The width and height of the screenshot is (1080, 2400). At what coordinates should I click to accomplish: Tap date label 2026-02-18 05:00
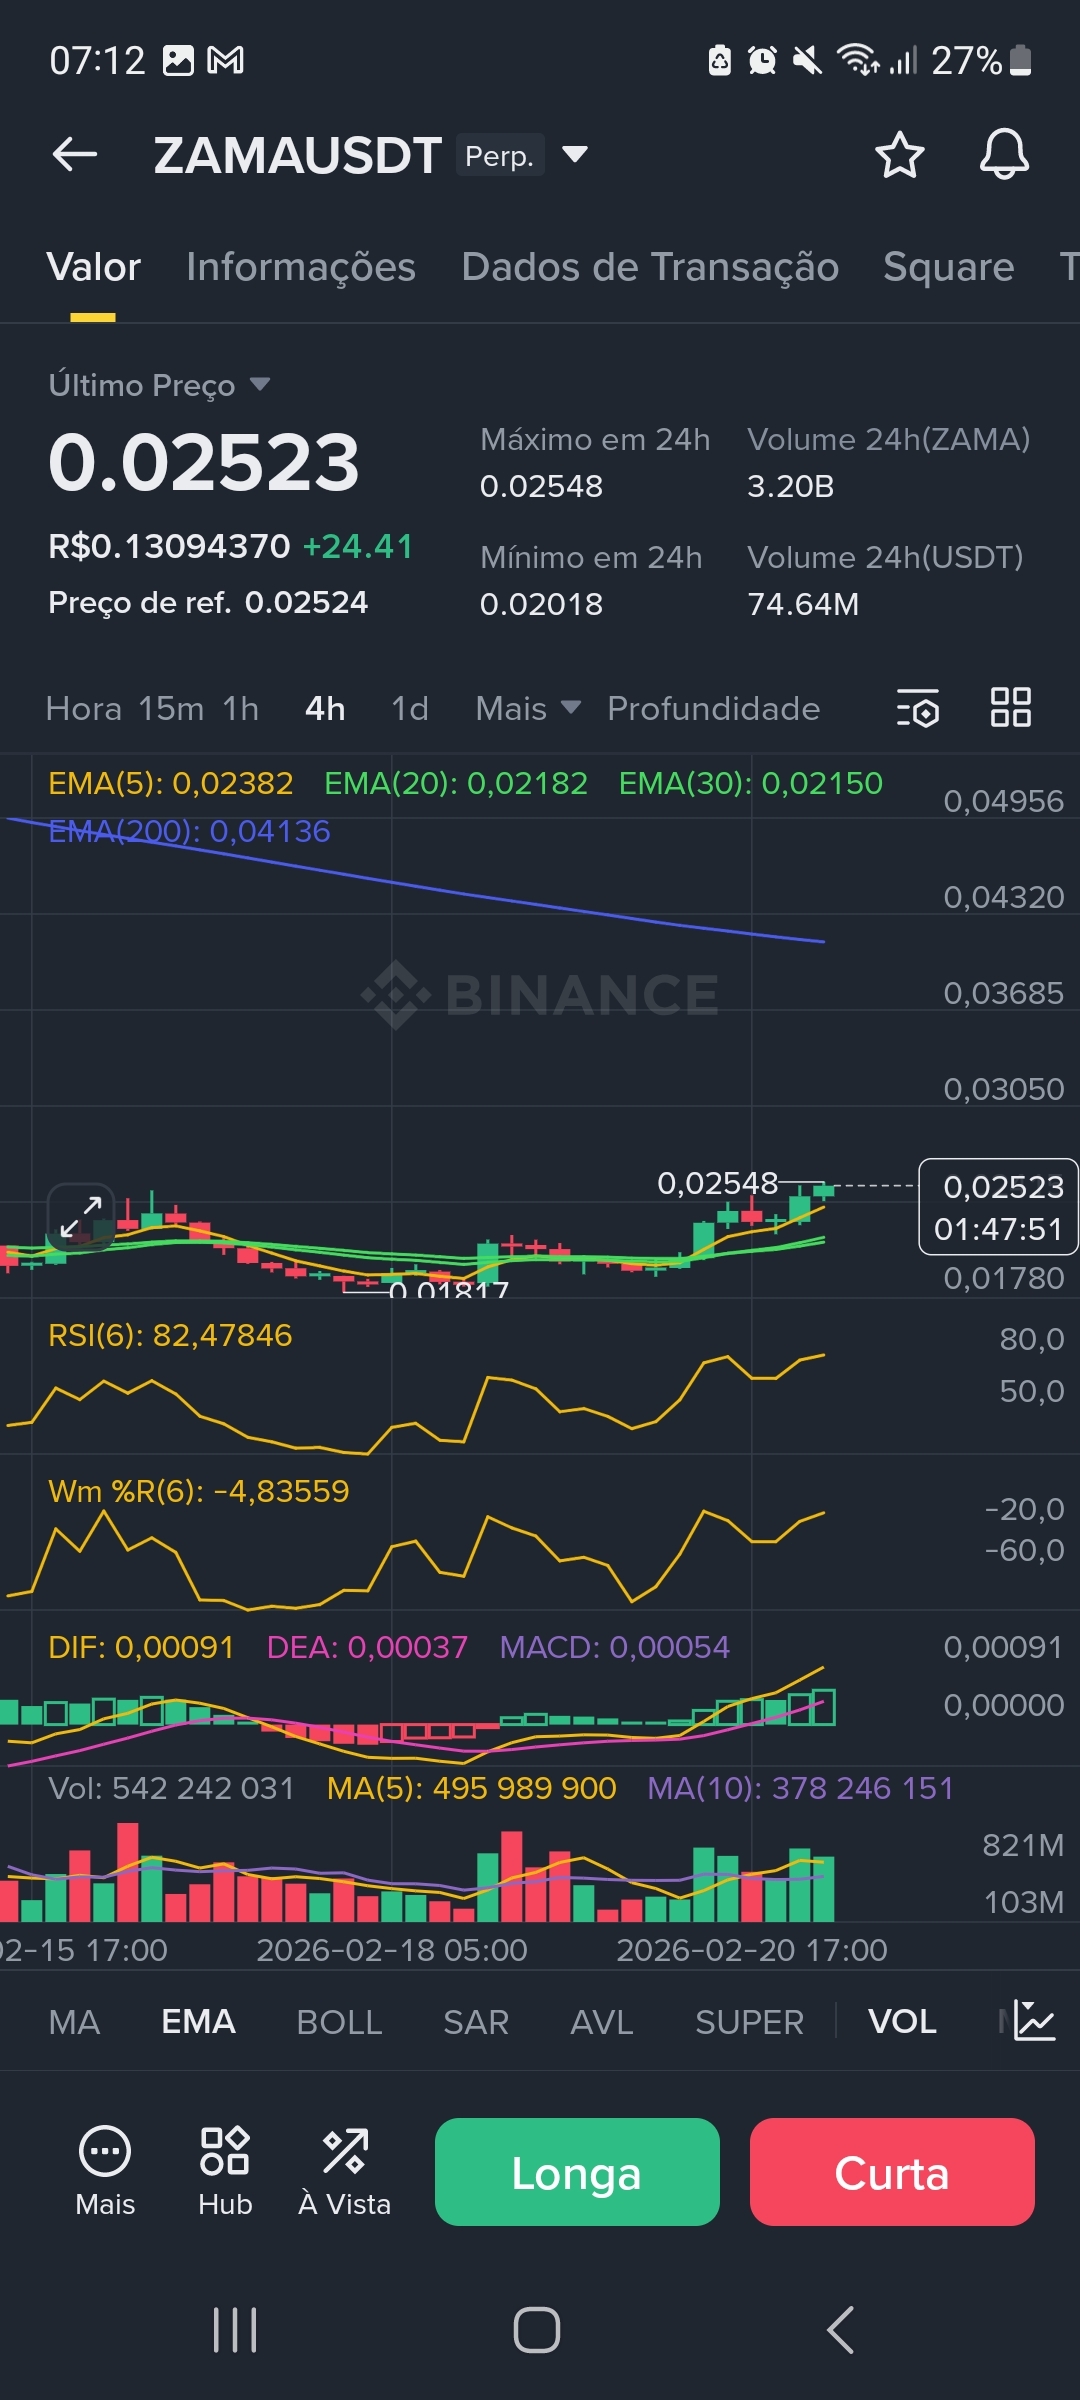(x=392, y=1950)
